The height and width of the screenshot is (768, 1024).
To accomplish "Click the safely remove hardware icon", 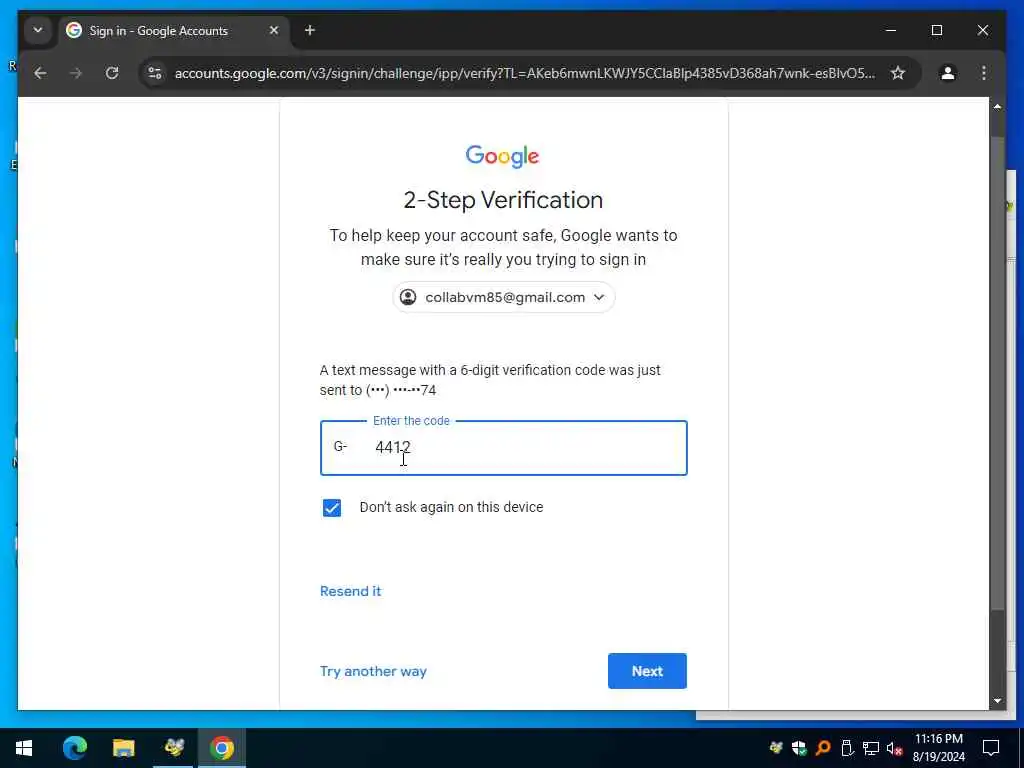I will coord(847,748).
